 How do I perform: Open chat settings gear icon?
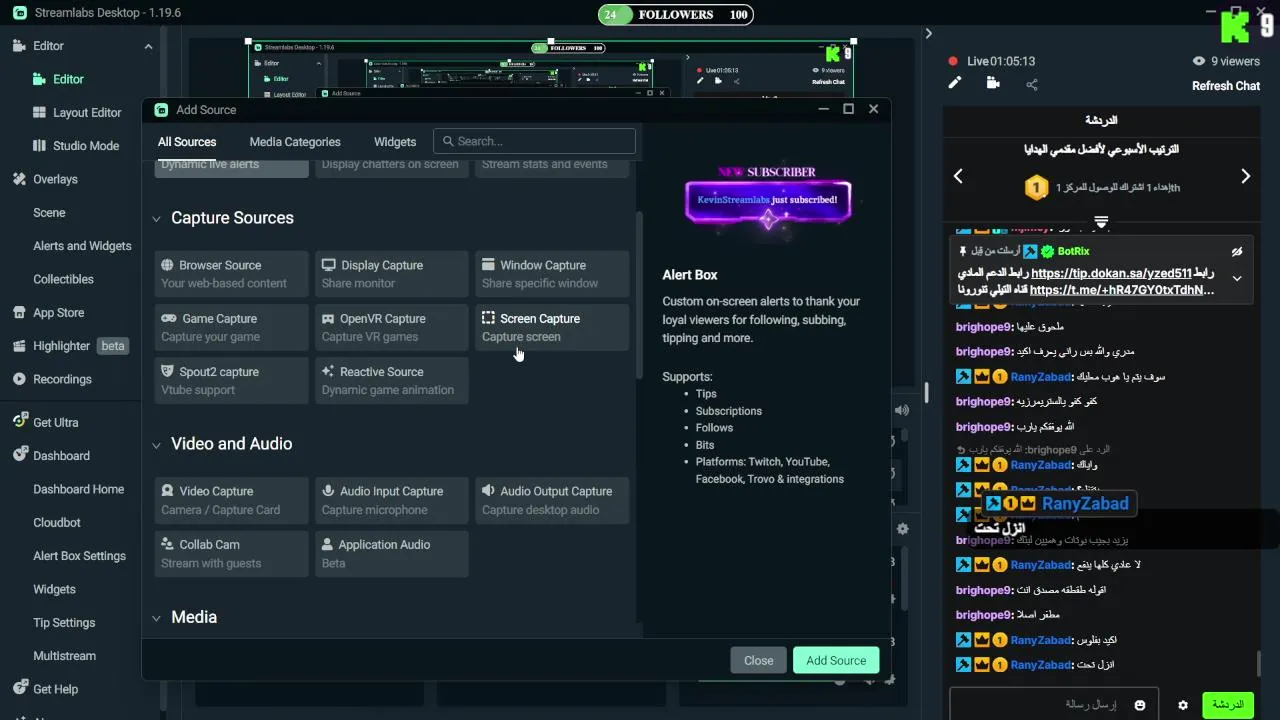point(1183,705)
